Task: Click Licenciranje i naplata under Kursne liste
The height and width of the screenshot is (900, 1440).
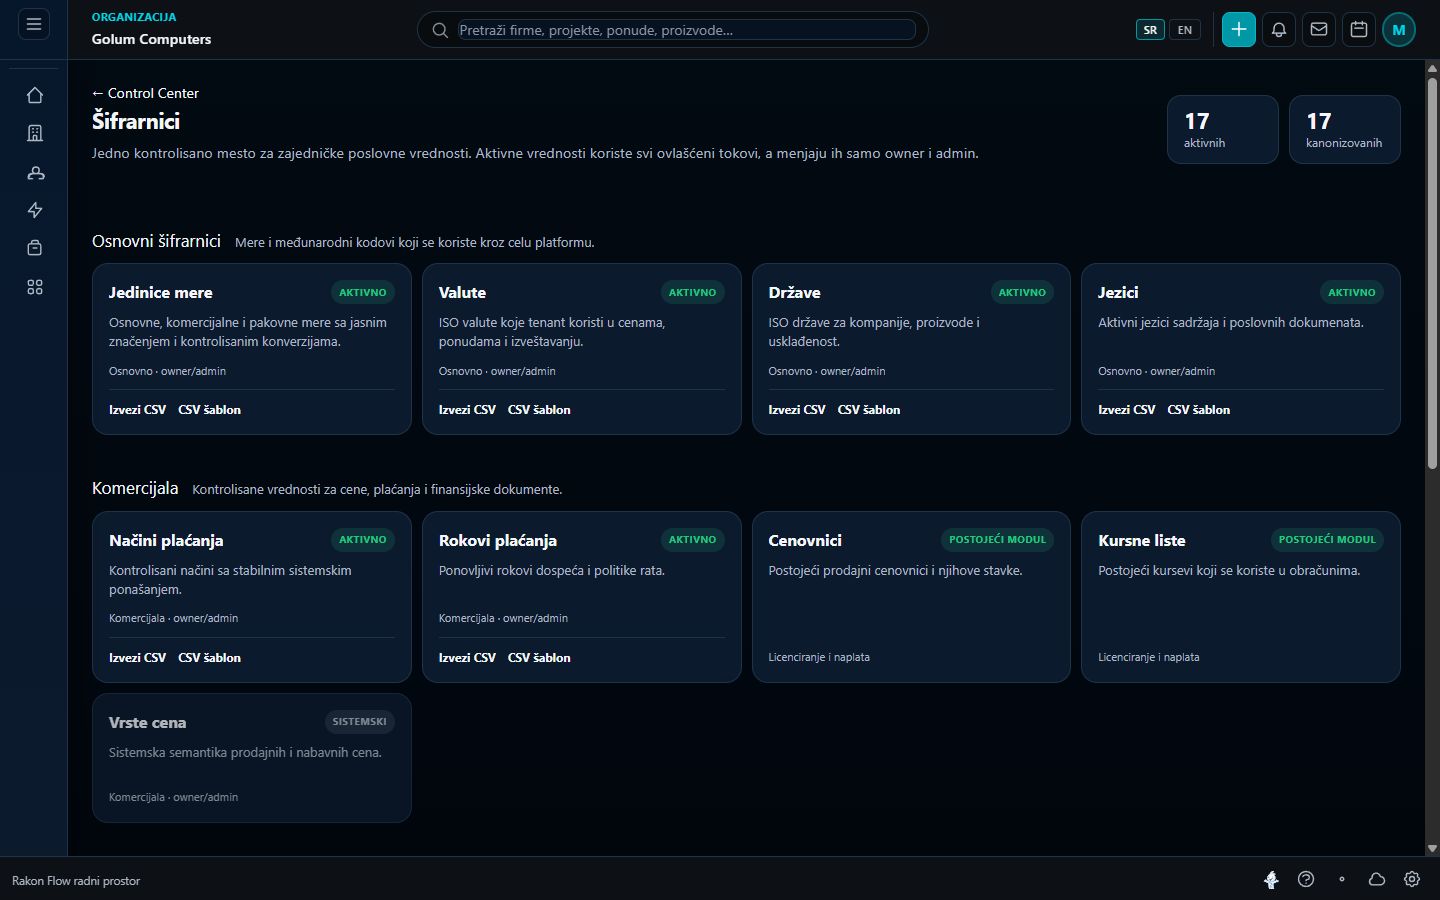Action: click(x=1148, y=657)
